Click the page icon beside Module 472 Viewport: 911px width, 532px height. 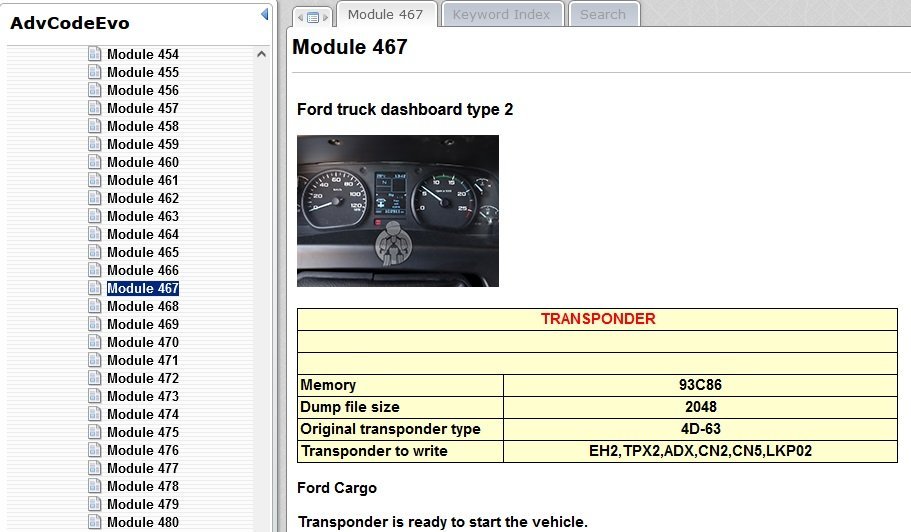tap(95, 378)
